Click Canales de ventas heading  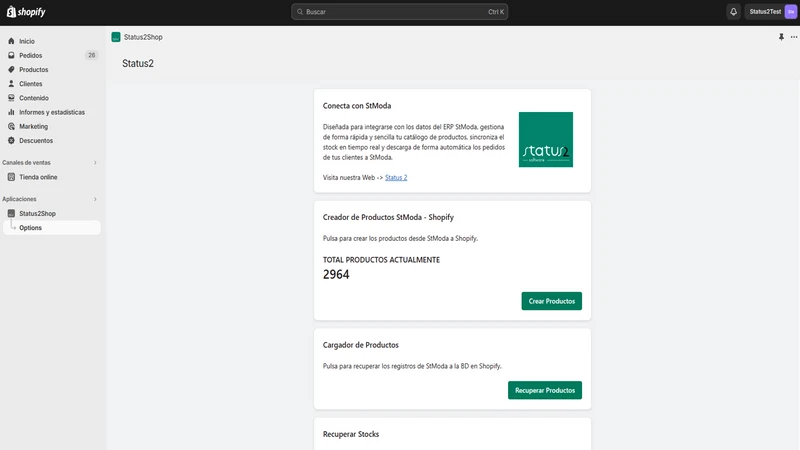27,163
